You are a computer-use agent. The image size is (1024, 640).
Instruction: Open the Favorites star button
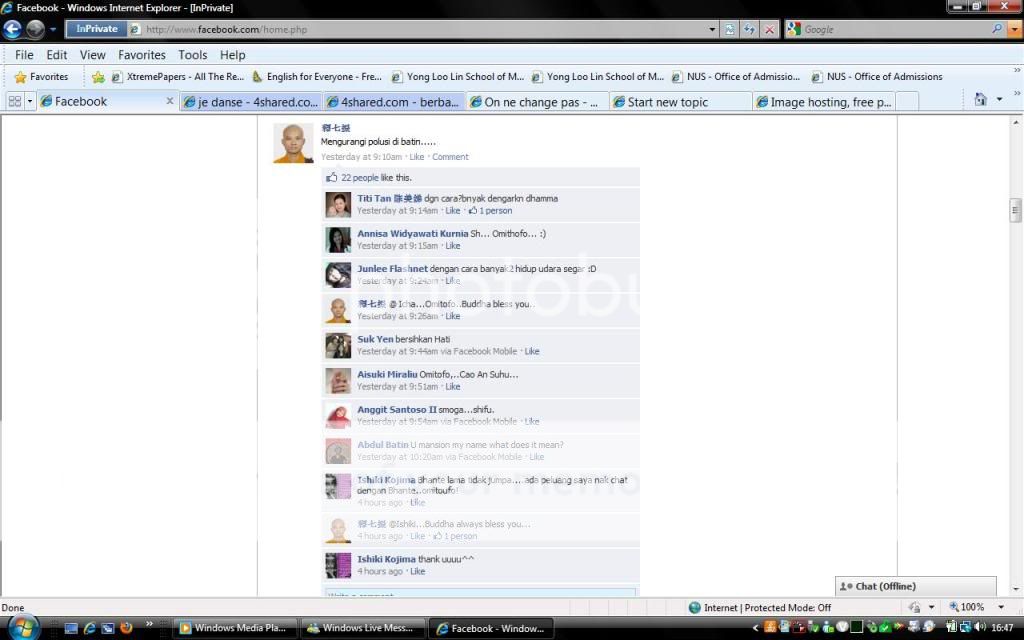point(41,77)
